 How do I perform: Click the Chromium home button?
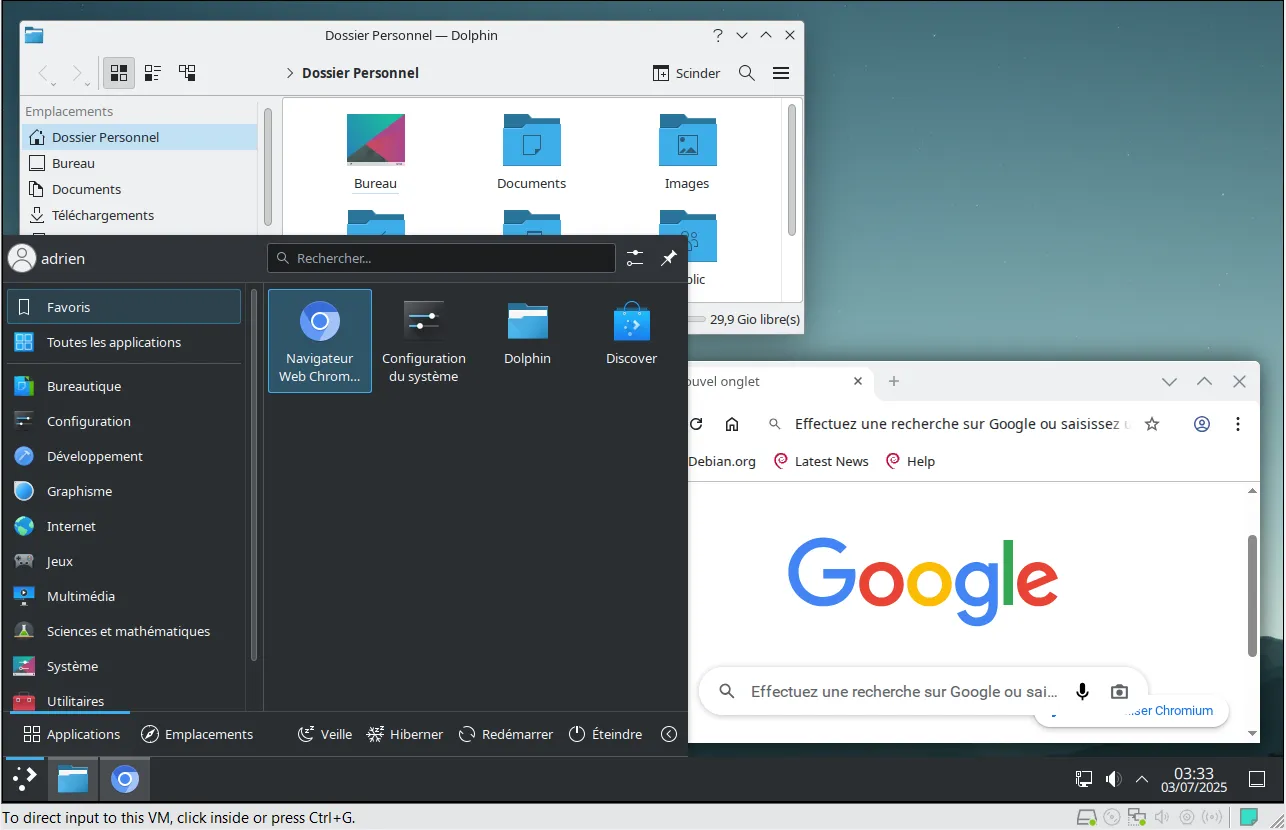pos(732,424)
